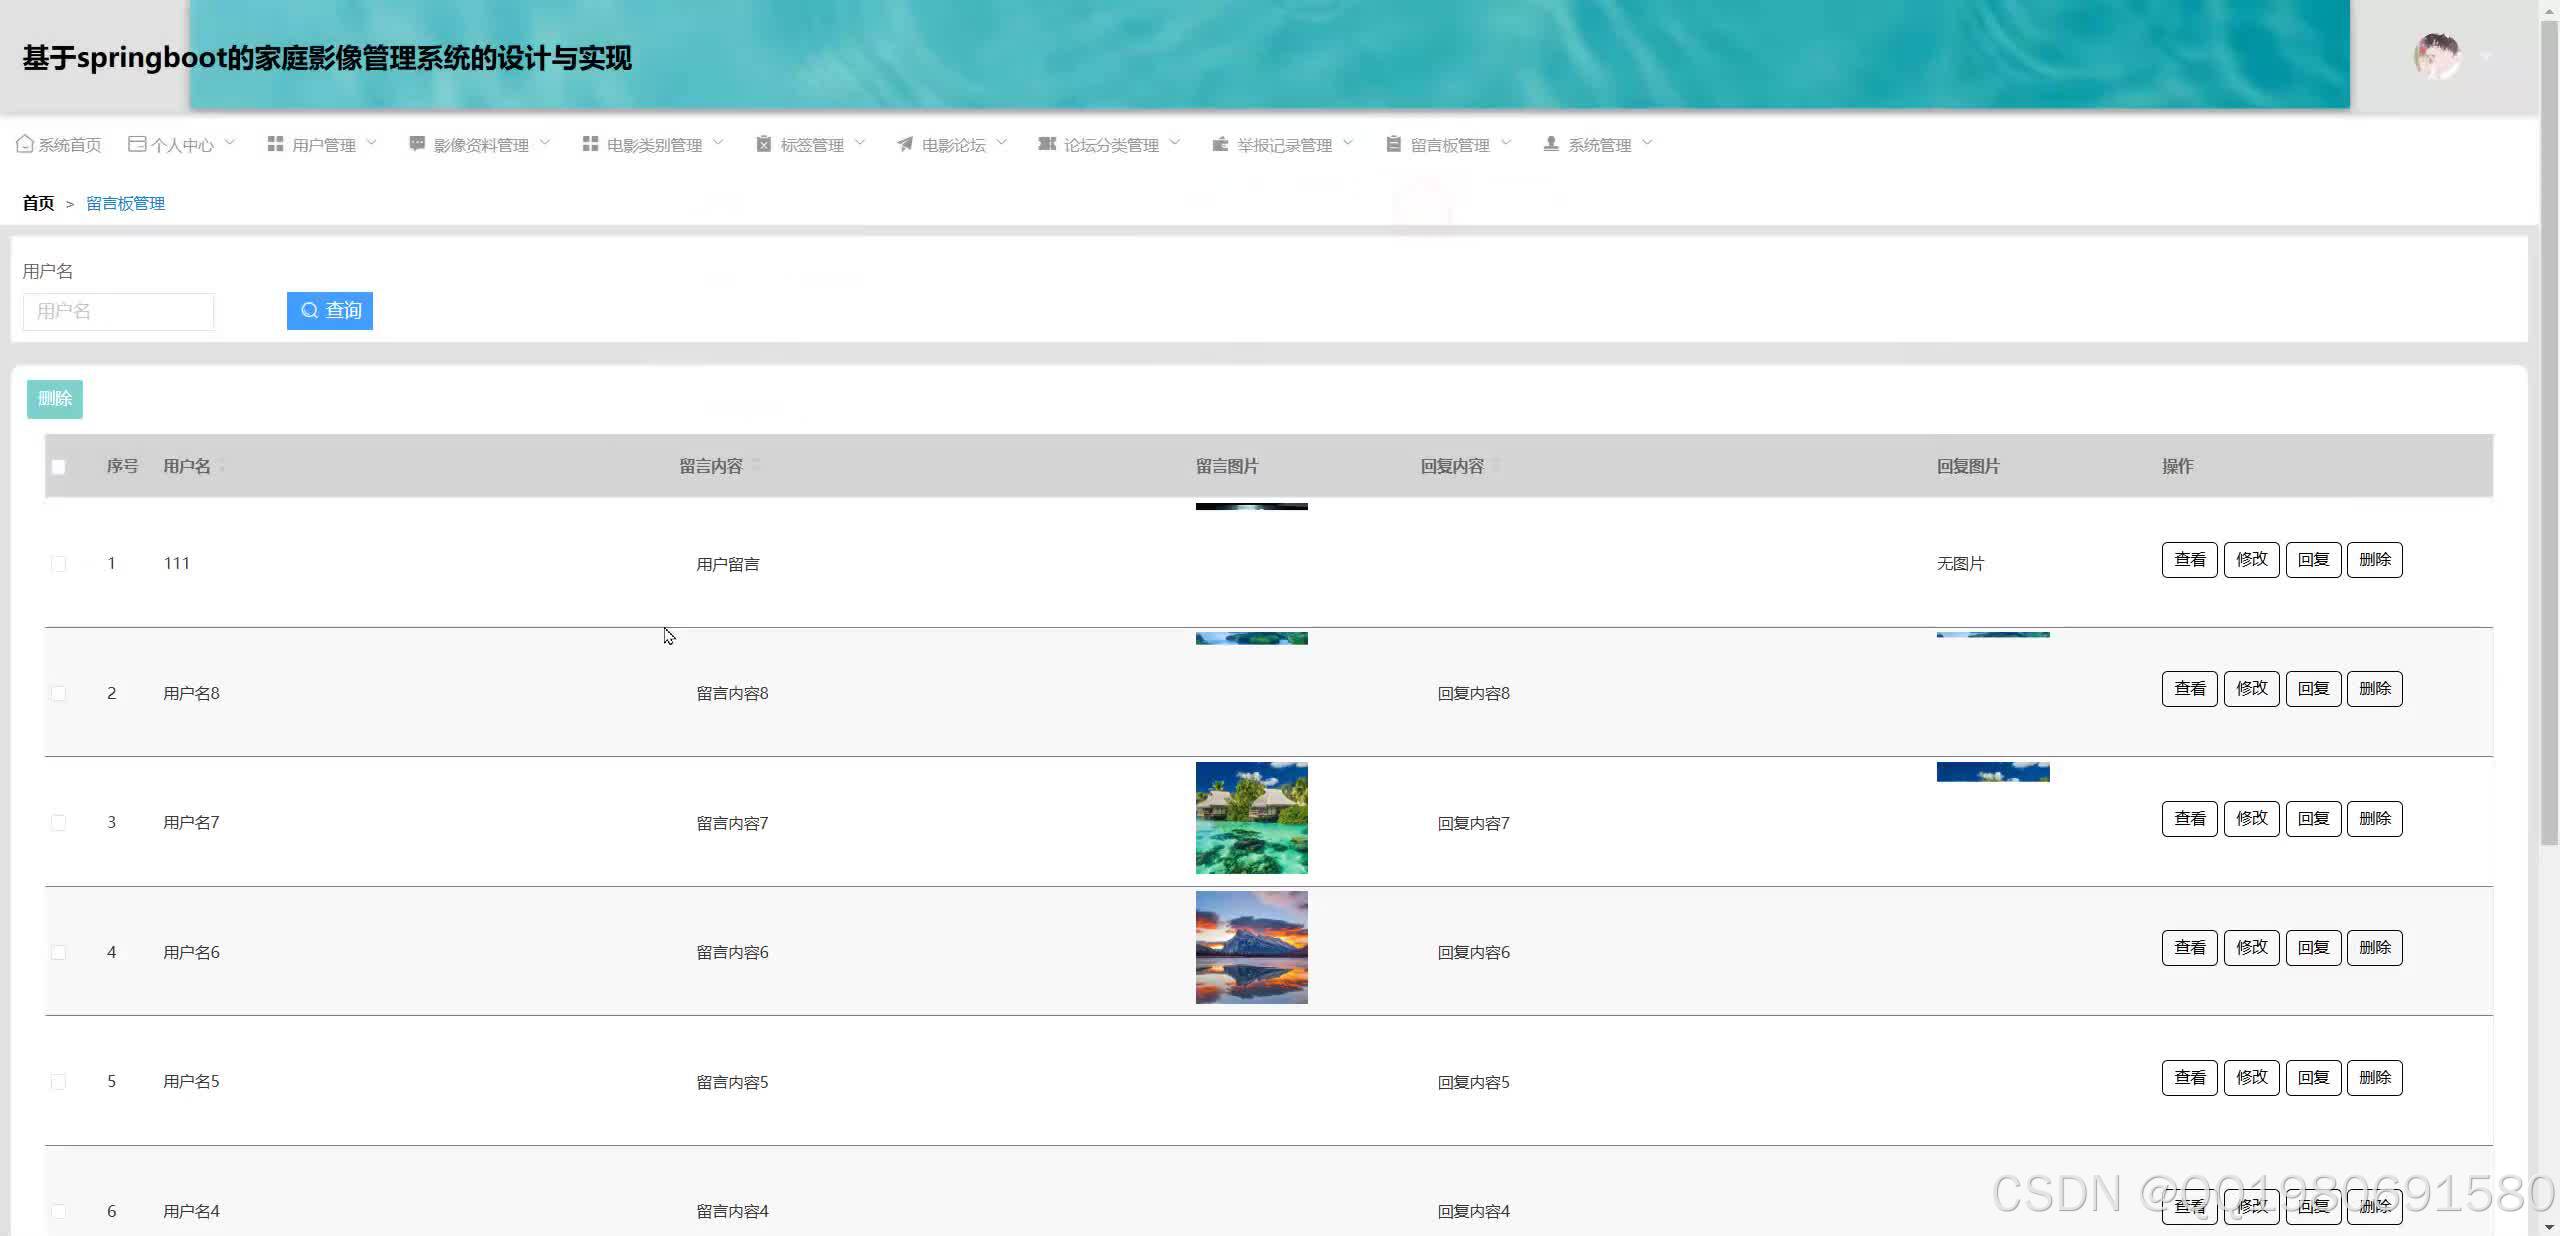Click the 个人中心 card icon
Screen dimensions: 2560x1236
pyautogui.click(x=137, y=144)
